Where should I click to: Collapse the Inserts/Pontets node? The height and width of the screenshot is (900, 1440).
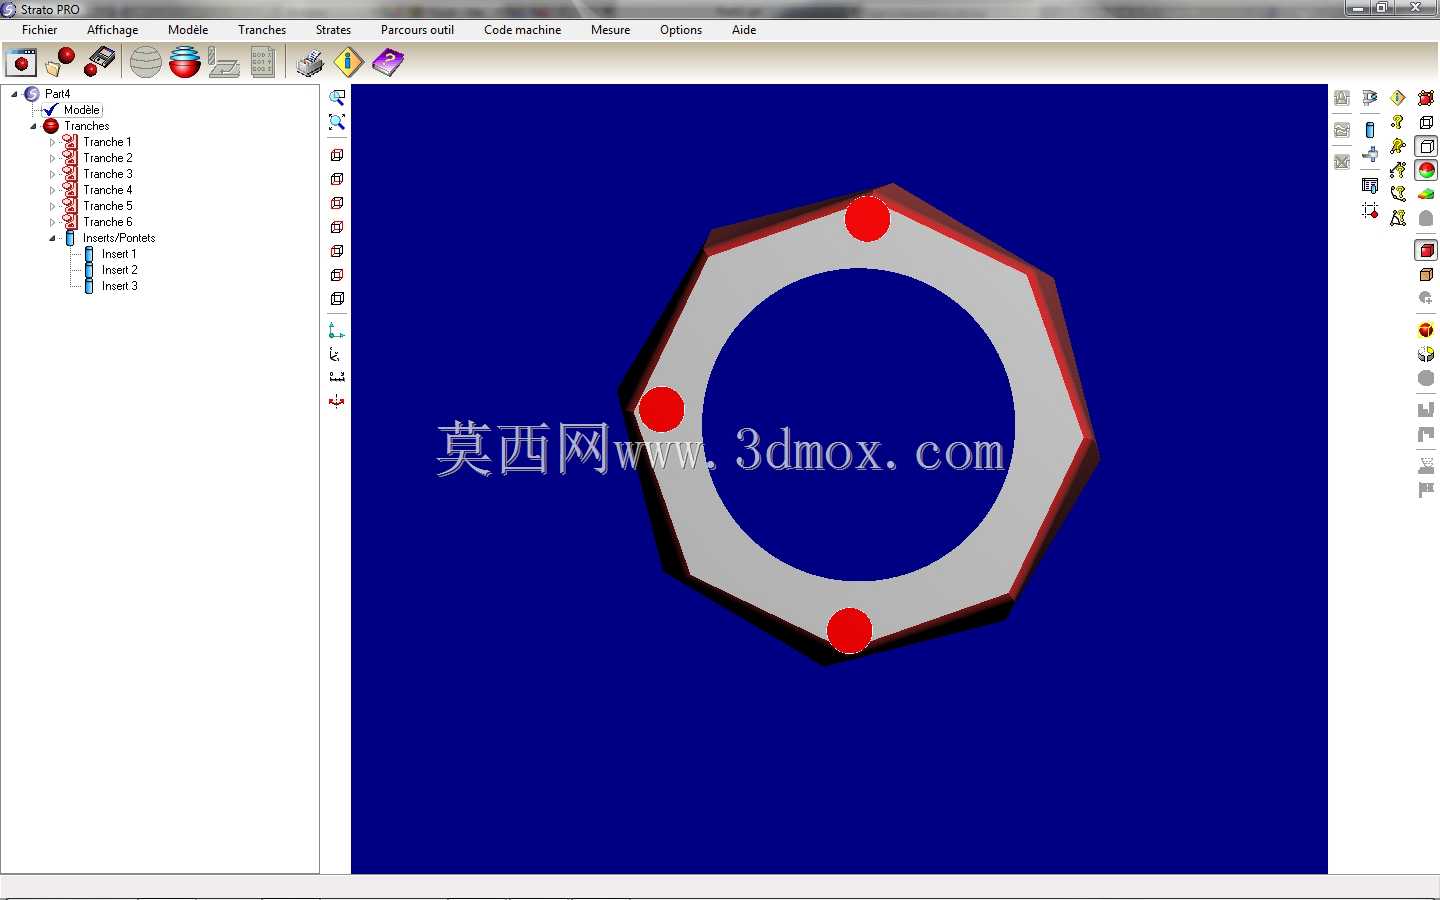(x=52, y=238)
